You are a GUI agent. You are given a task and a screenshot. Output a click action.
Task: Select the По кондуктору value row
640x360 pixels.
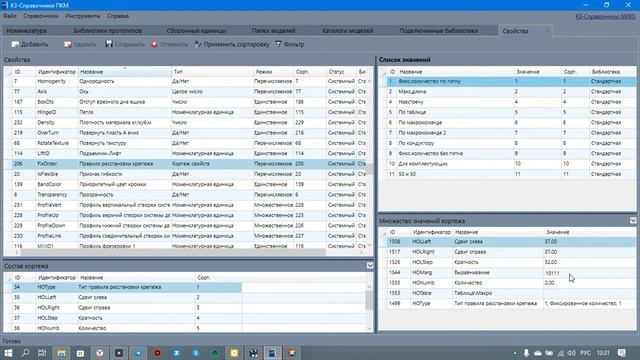click(x=507, y=143)
